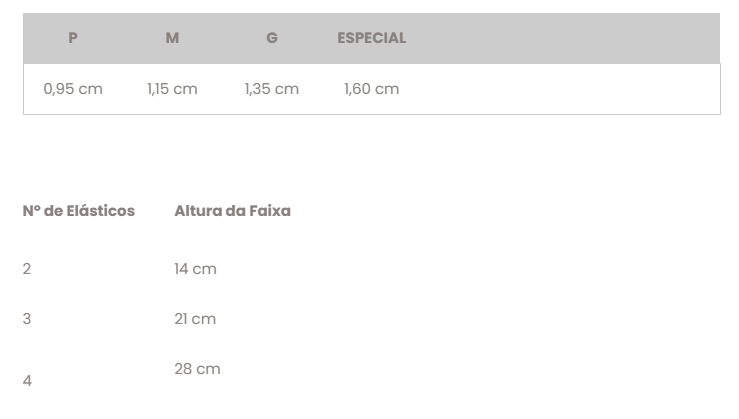739x419 pixels.
Task: Click the Nº de Elásticos heading
Action: [79, 211]
